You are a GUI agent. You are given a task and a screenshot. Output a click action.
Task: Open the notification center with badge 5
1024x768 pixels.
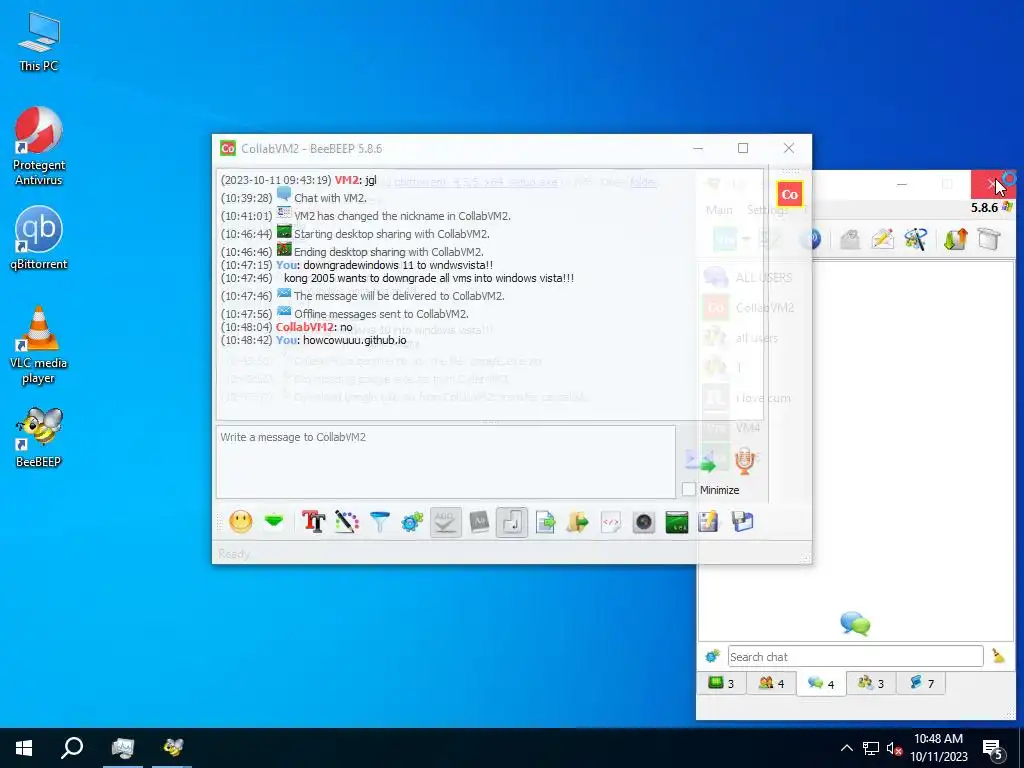(x=993, y=749)
